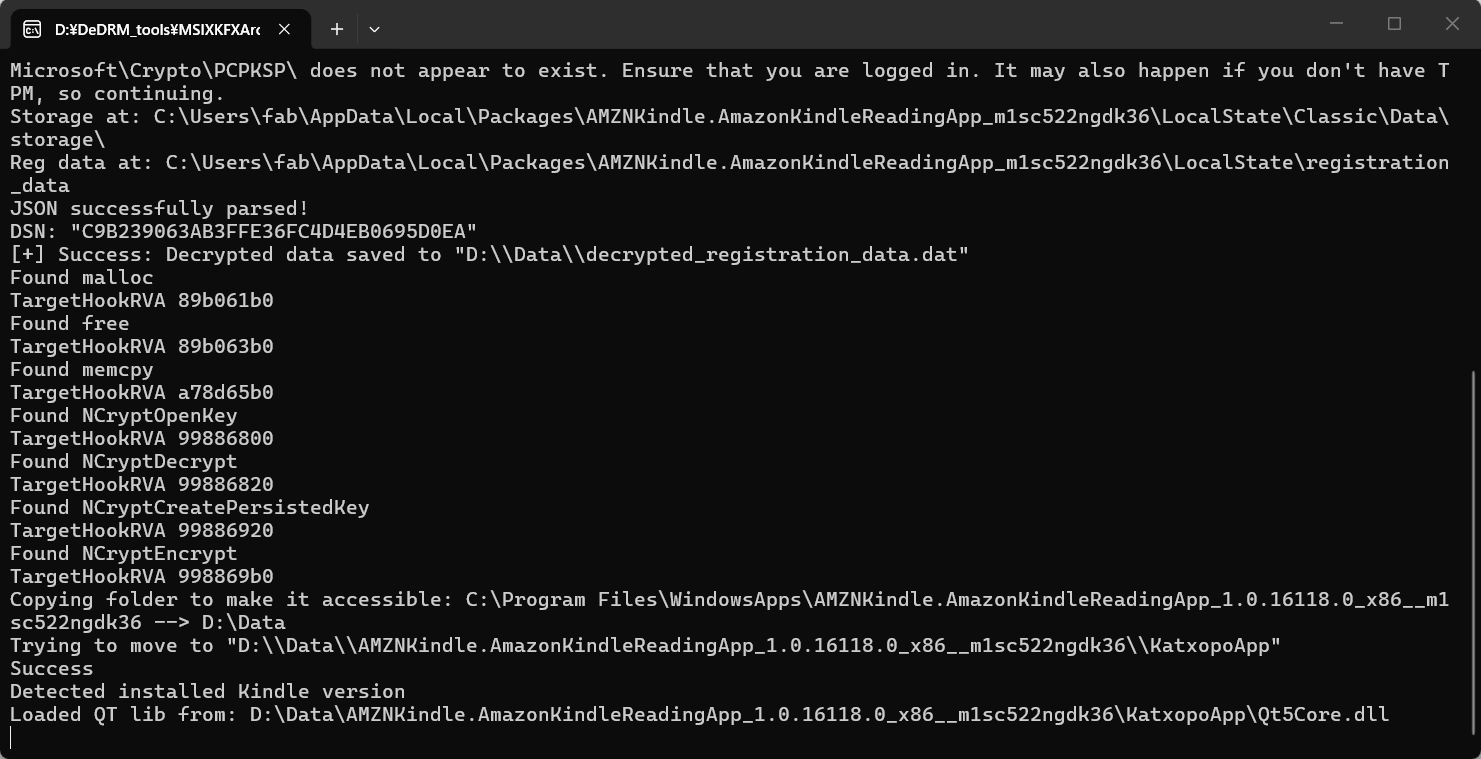Screen dimensions: 1481x759
Task: Click the "JSON successfully parsed!" line
Action: pyautogui.click(x=160, y=208)
